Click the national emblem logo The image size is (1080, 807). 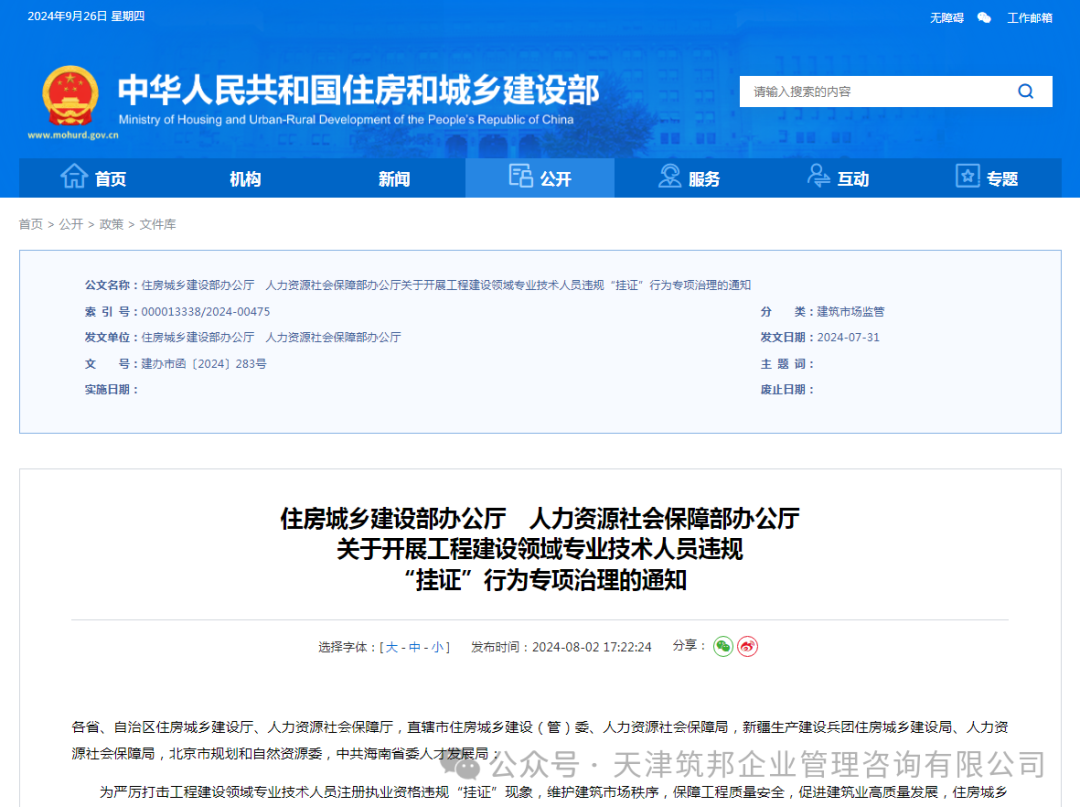pos(70,95)
